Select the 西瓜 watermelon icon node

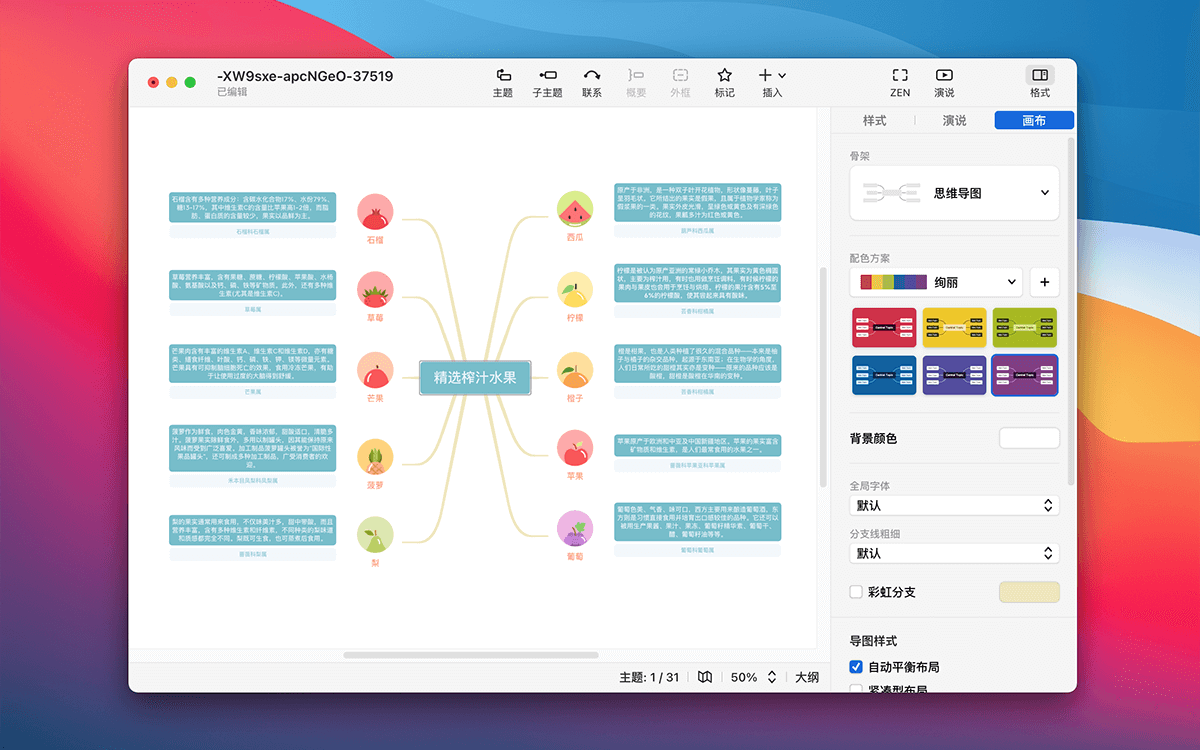[x=575, y=209]
